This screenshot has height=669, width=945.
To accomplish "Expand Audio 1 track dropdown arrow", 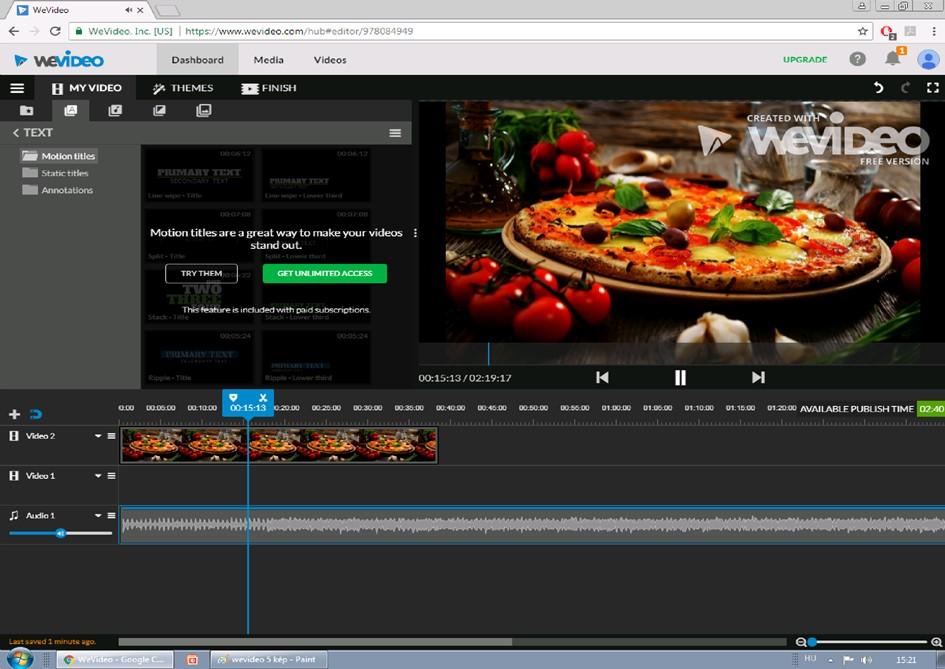I will pos(98,515).
